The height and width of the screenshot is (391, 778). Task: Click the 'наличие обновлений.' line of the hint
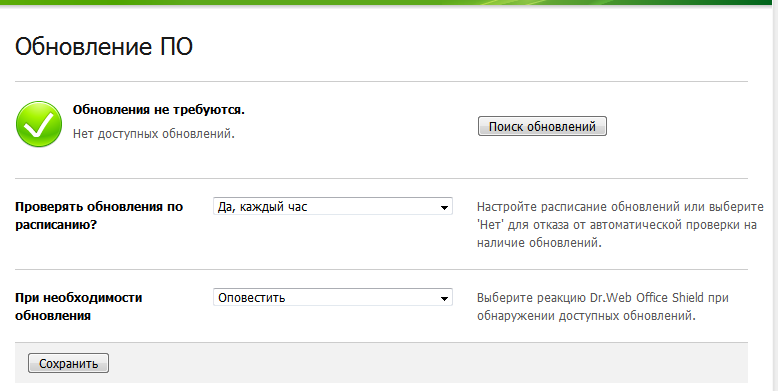coord(539,243)
